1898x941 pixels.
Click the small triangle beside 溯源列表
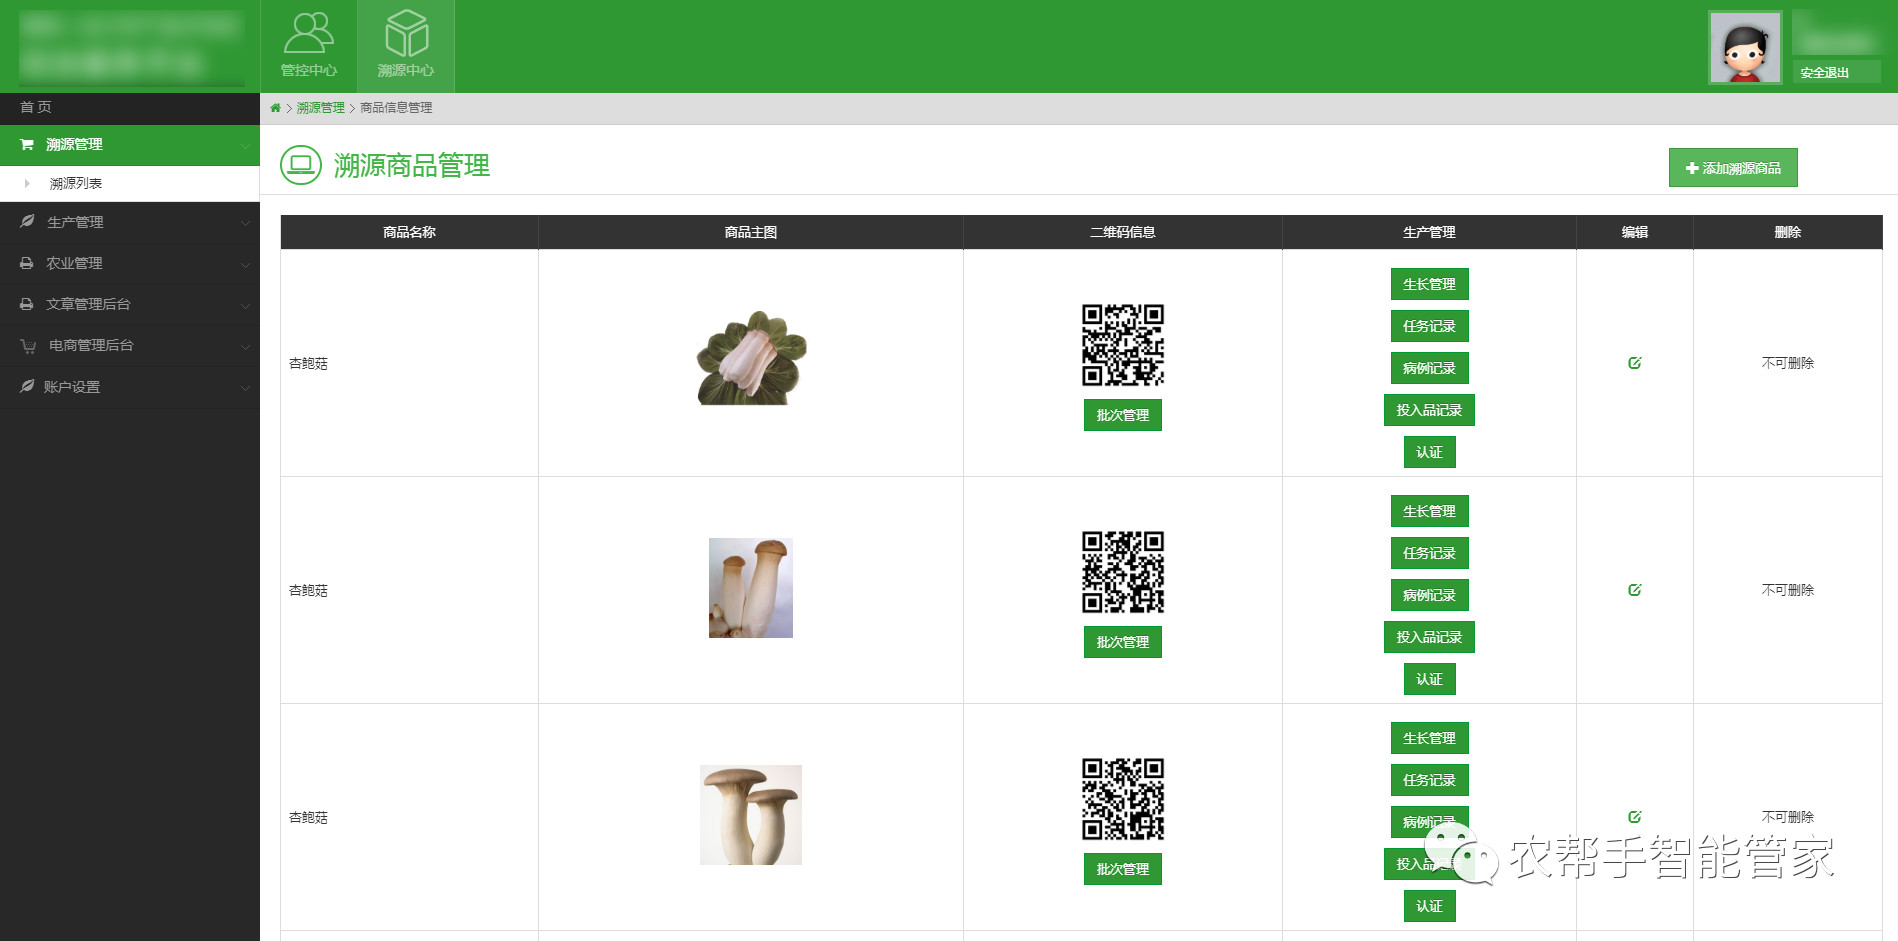point(27,183)
